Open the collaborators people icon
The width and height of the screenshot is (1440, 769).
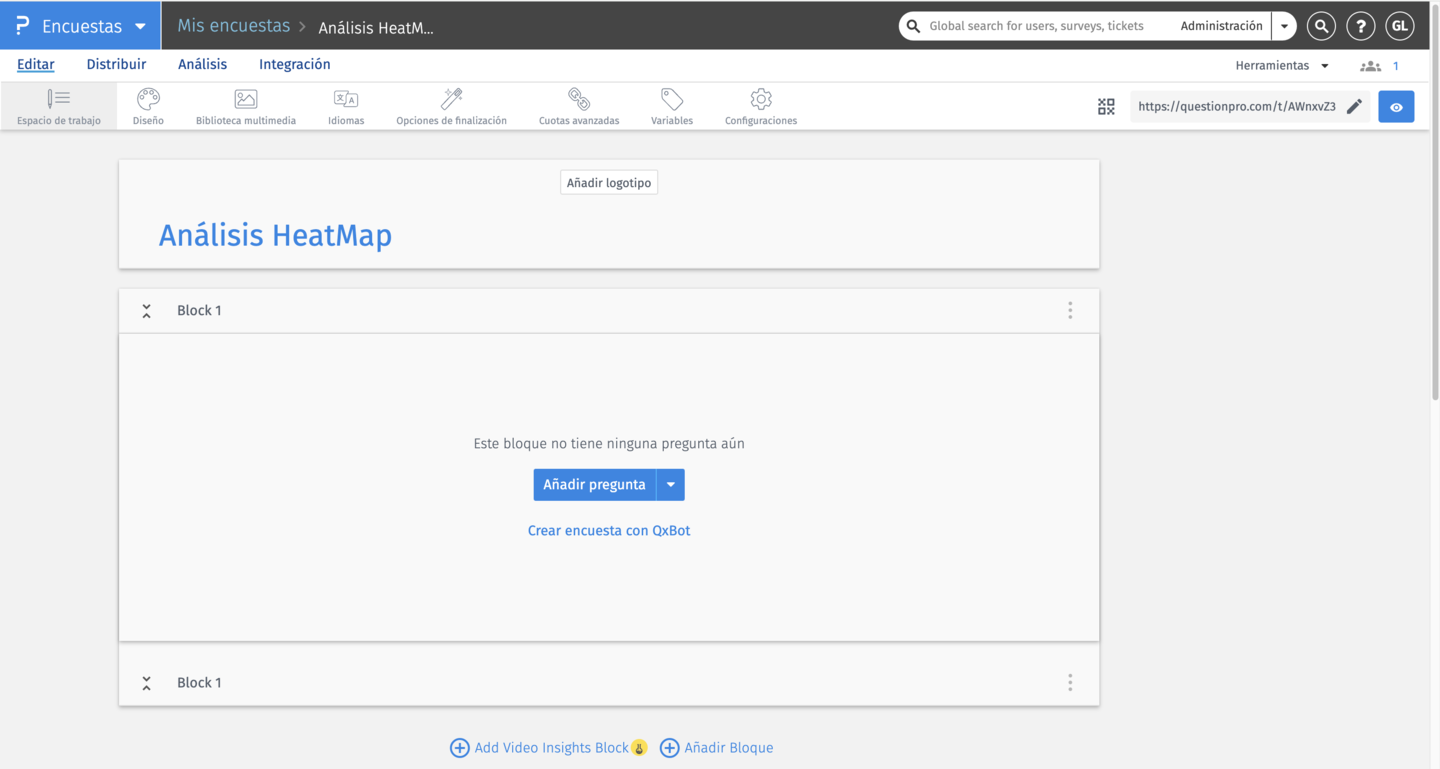pos(1370,66)
